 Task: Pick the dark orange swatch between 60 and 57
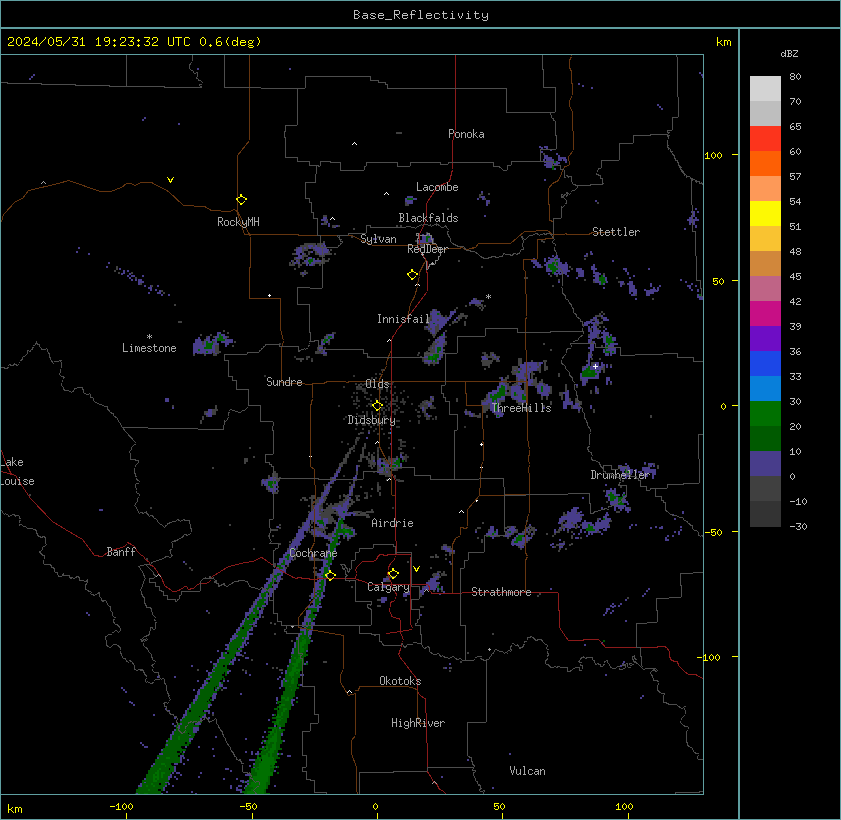pyautogui.click(x=765, y=164)
